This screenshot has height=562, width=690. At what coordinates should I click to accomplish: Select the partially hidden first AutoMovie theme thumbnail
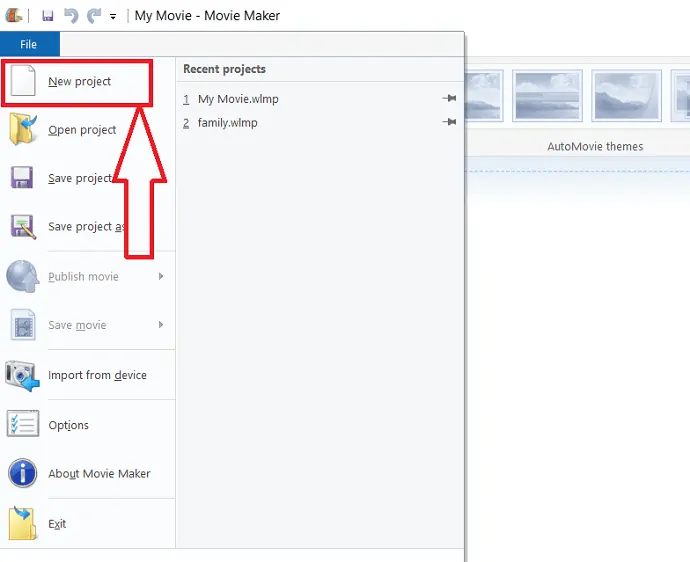484,96
